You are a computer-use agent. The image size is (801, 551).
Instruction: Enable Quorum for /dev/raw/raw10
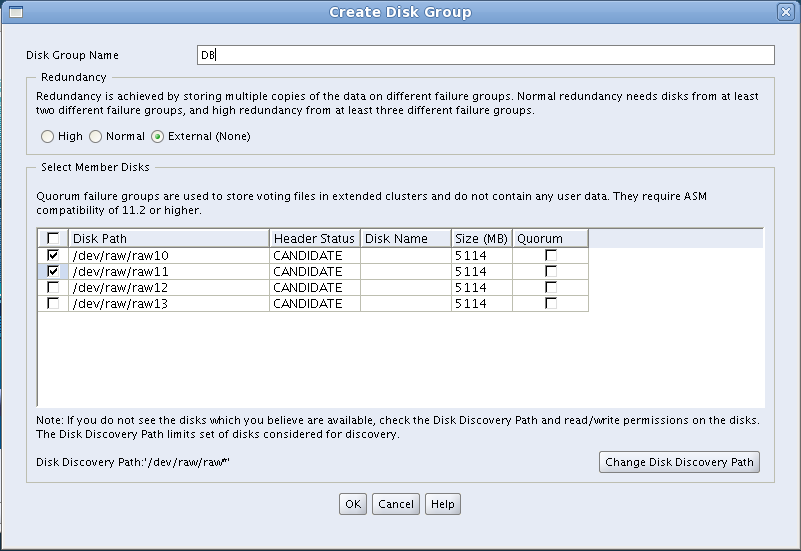pyautogui.click(x=551, y=255)
